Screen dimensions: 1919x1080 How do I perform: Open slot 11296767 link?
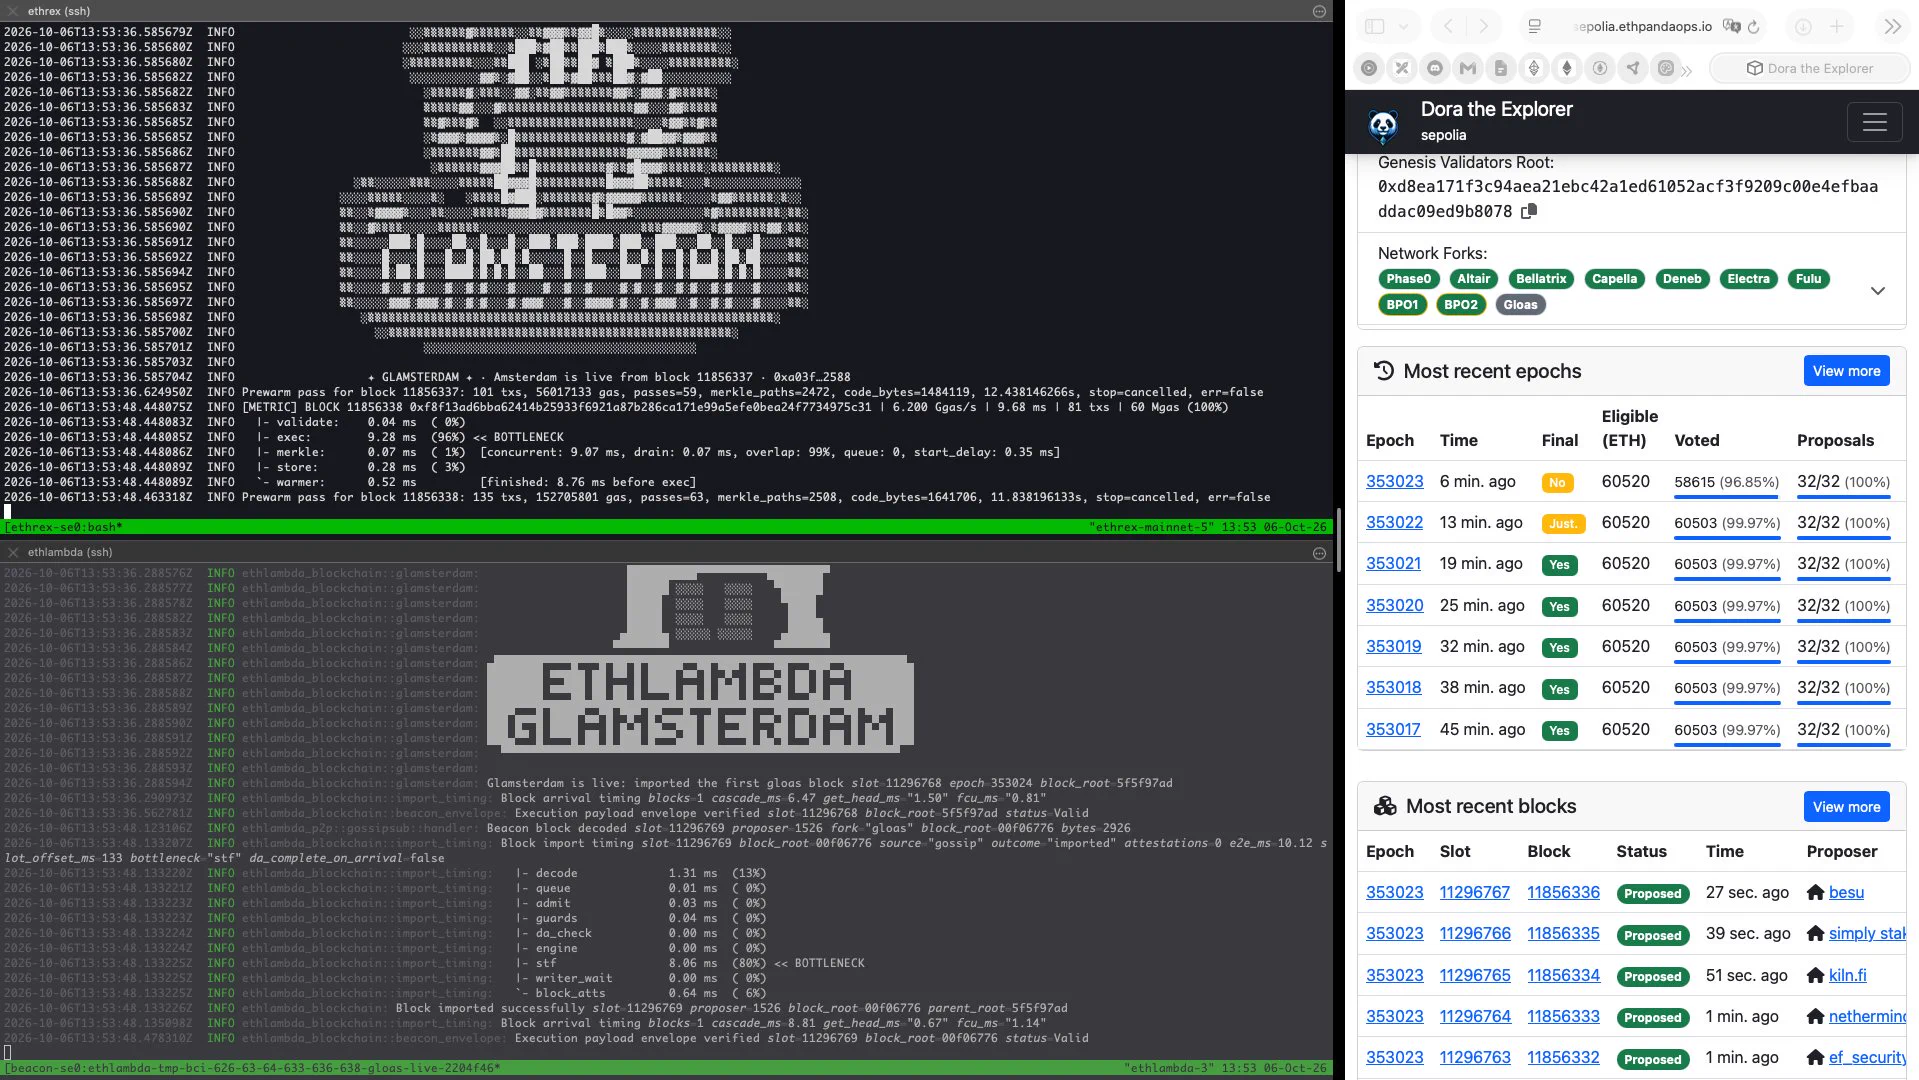[1474, 892]
